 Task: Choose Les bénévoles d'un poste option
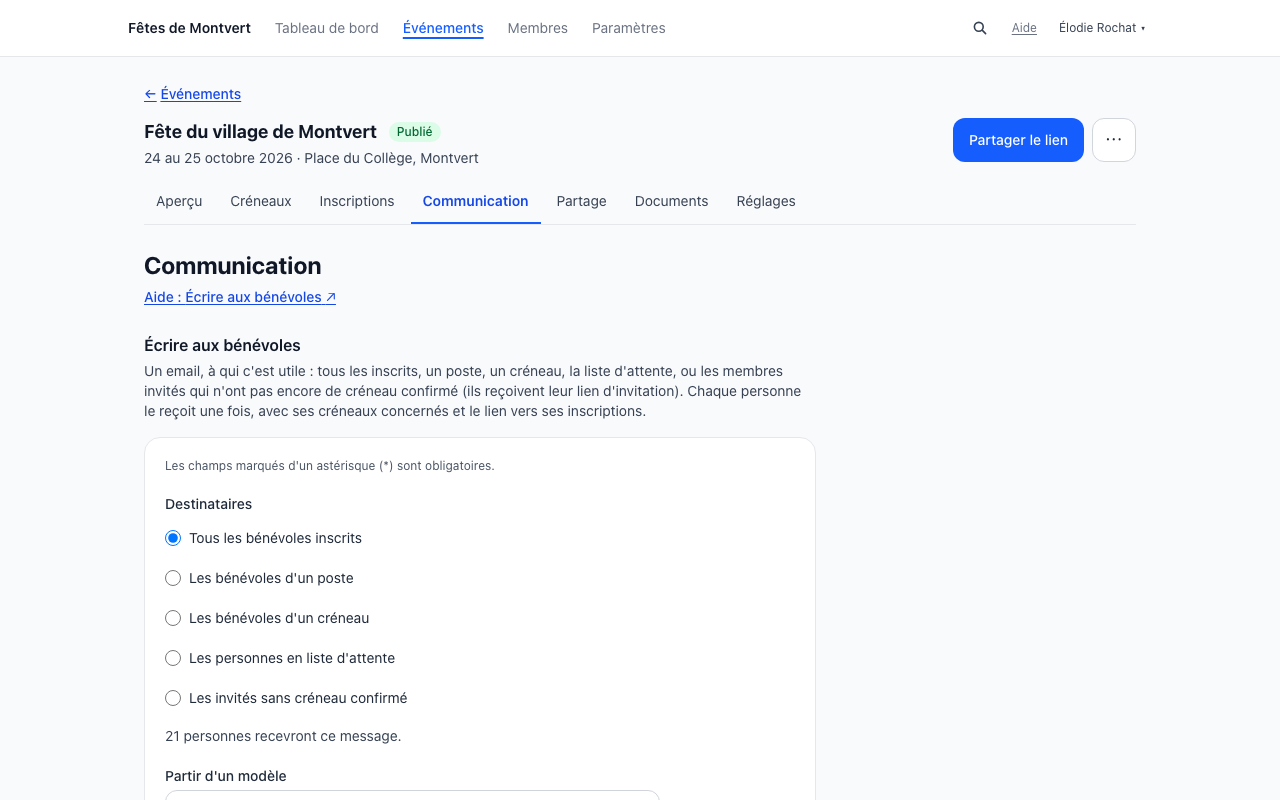[x=173, y=578]
